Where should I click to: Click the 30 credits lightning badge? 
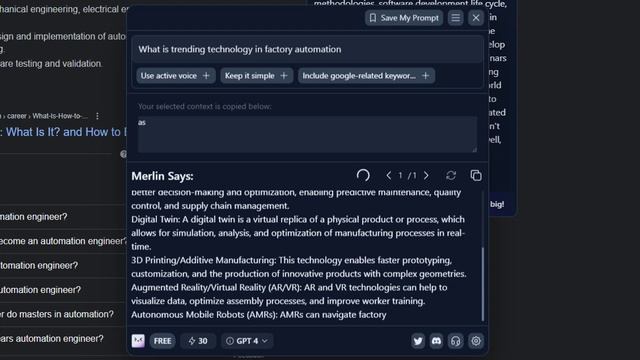198,341
